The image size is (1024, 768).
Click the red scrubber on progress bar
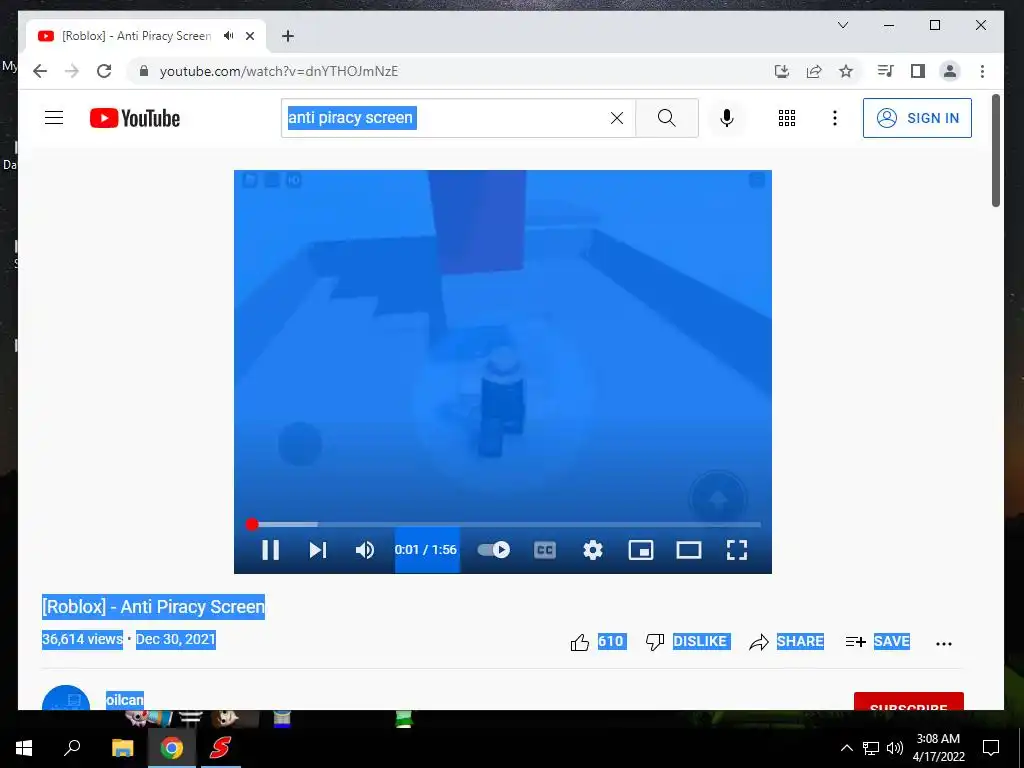(x=252, y=524)
